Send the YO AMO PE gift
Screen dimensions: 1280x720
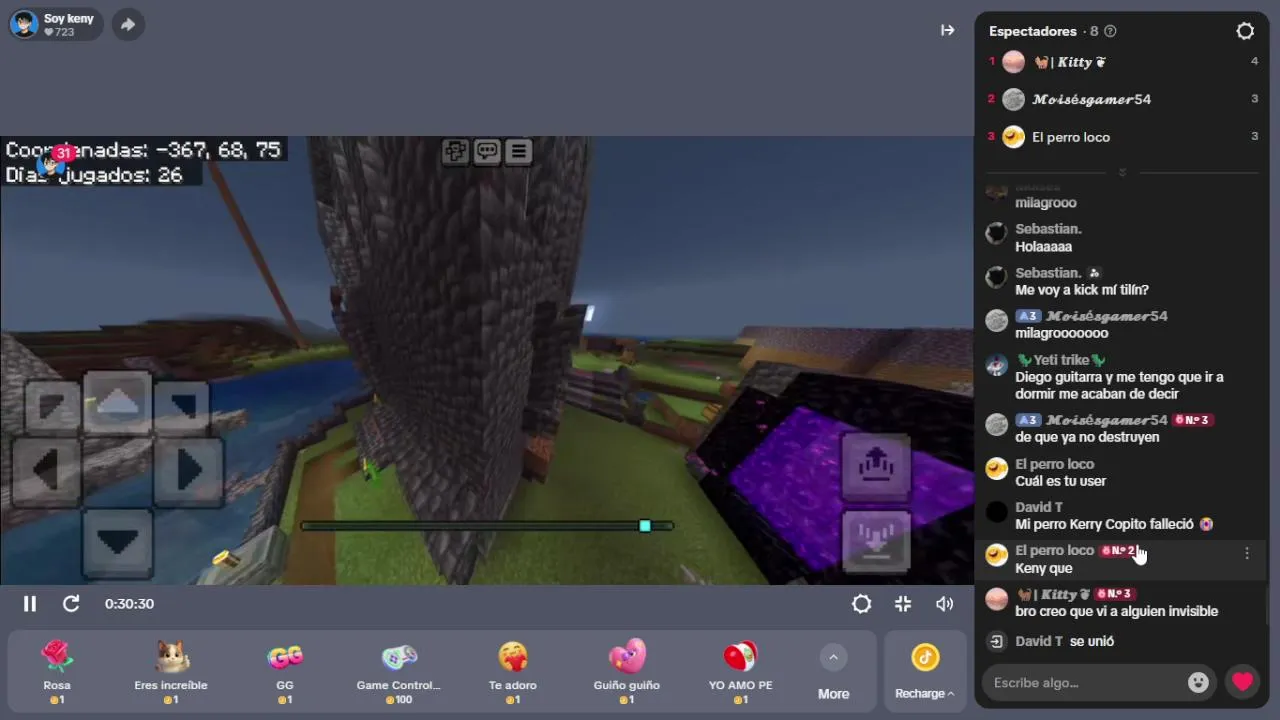(x=741, y=672)
